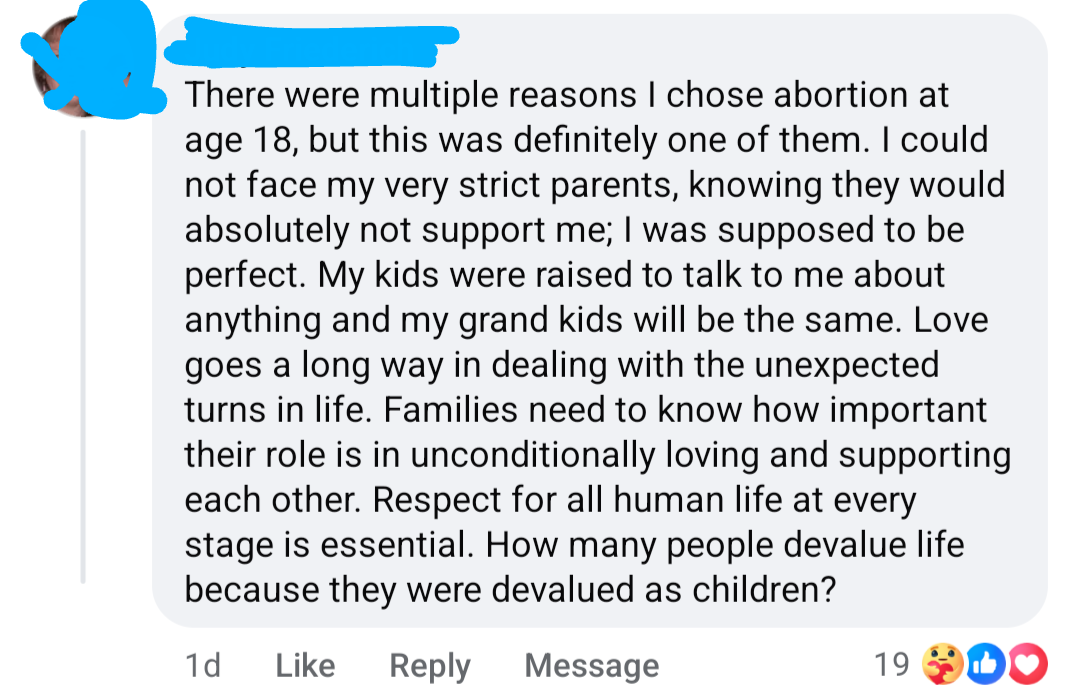View the 19 reactions count
The height and width of the screenshot is (697, 1080).
click(891, 663)
